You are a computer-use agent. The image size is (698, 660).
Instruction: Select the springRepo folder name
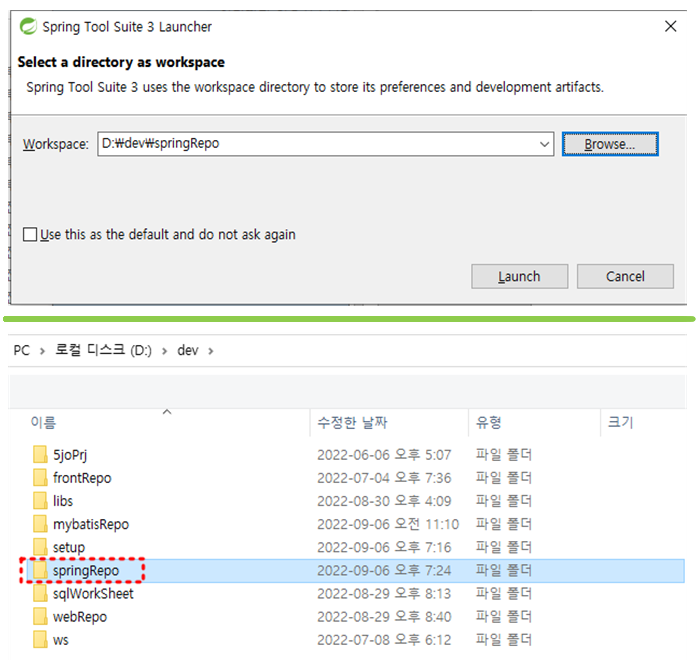(86, 571)
